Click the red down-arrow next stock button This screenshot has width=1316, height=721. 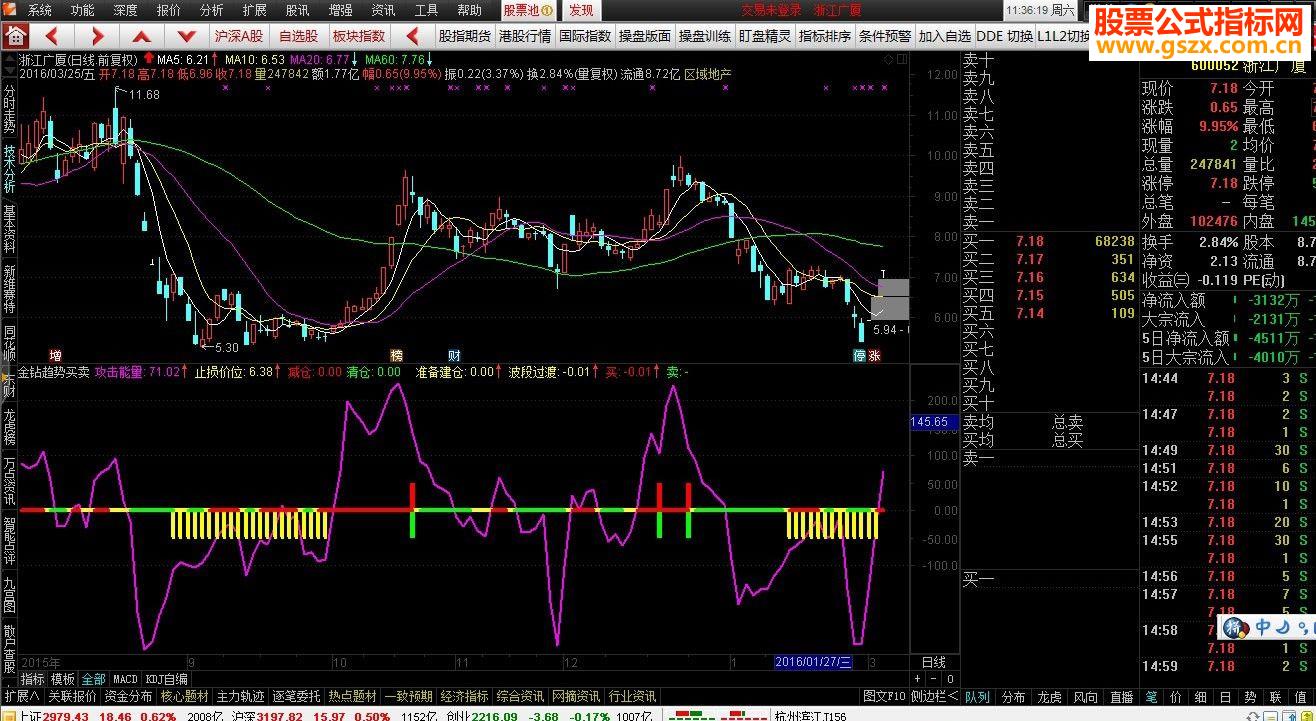(x=187, y=36)
